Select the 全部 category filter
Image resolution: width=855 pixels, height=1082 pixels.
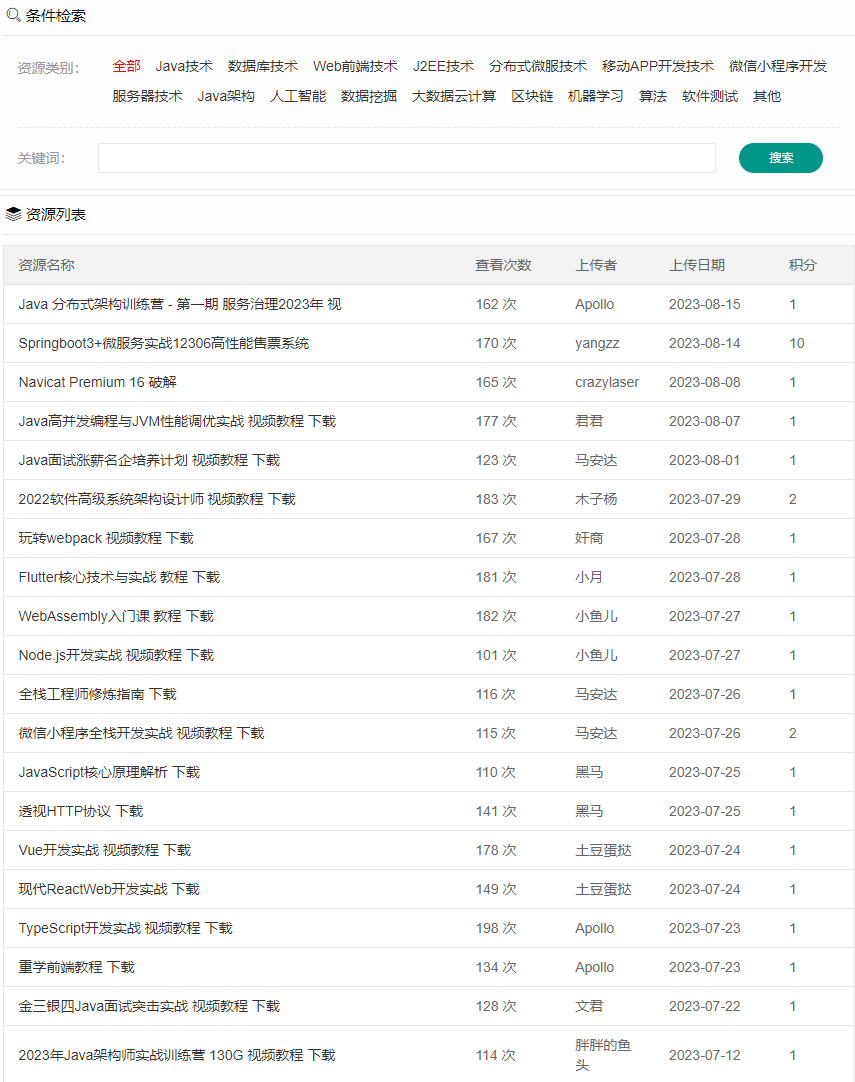[126, 66]
